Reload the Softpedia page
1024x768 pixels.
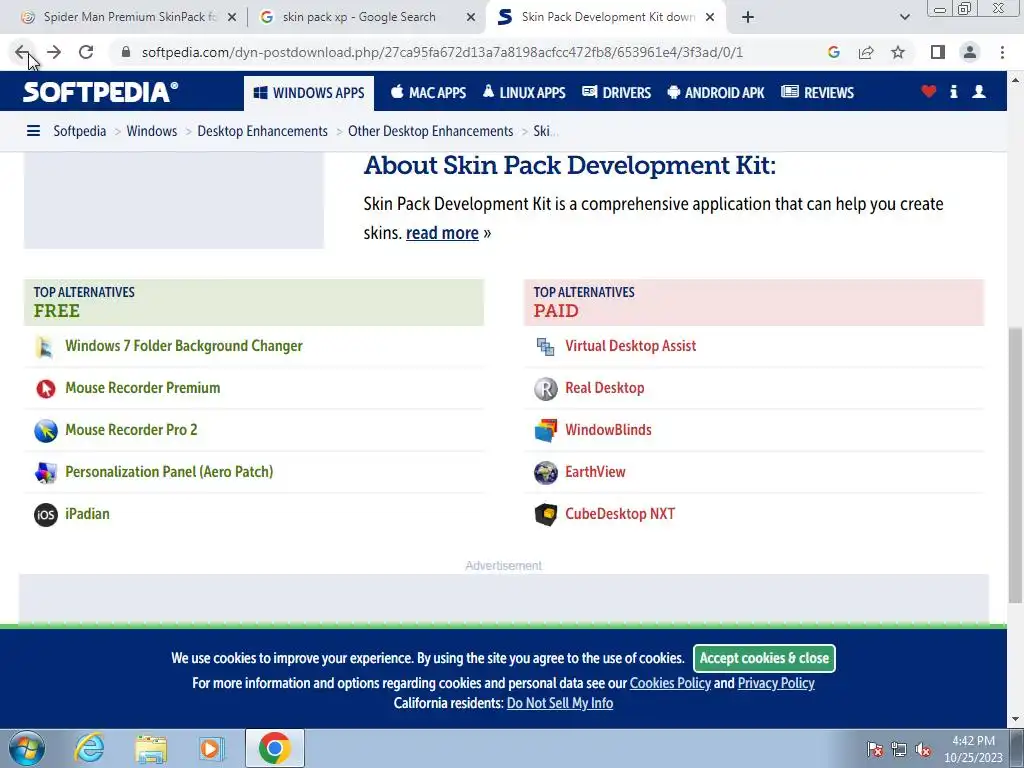[x=86, y=52]
